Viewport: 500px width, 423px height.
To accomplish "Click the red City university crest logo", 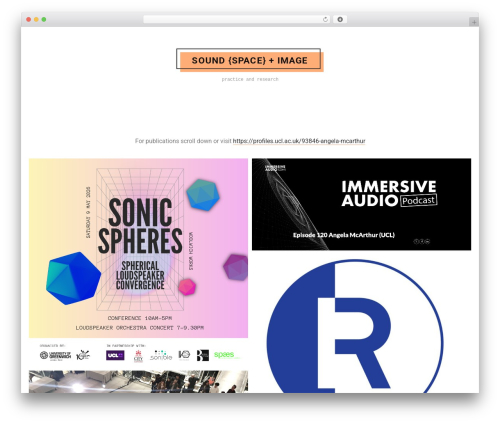I will click(138, 356).
